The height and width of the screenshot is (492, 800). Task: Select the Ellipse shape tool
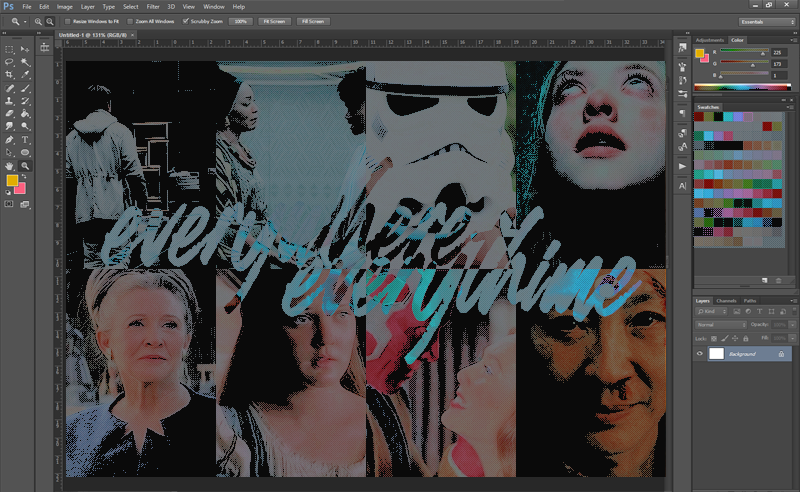24,153
